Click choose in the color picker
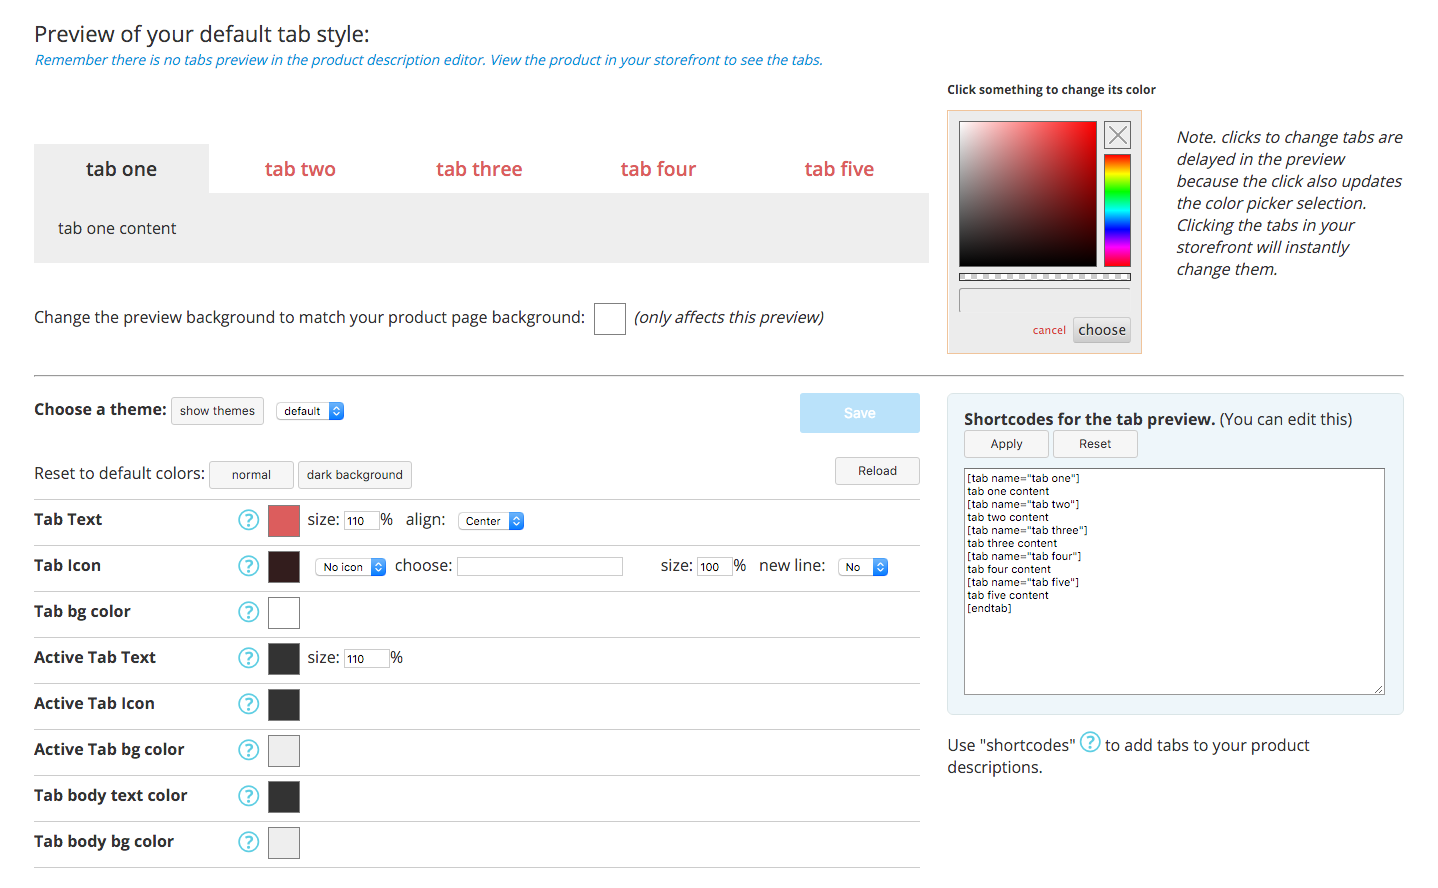Viewport: 1438px width, 888px height. [1102, 330]
